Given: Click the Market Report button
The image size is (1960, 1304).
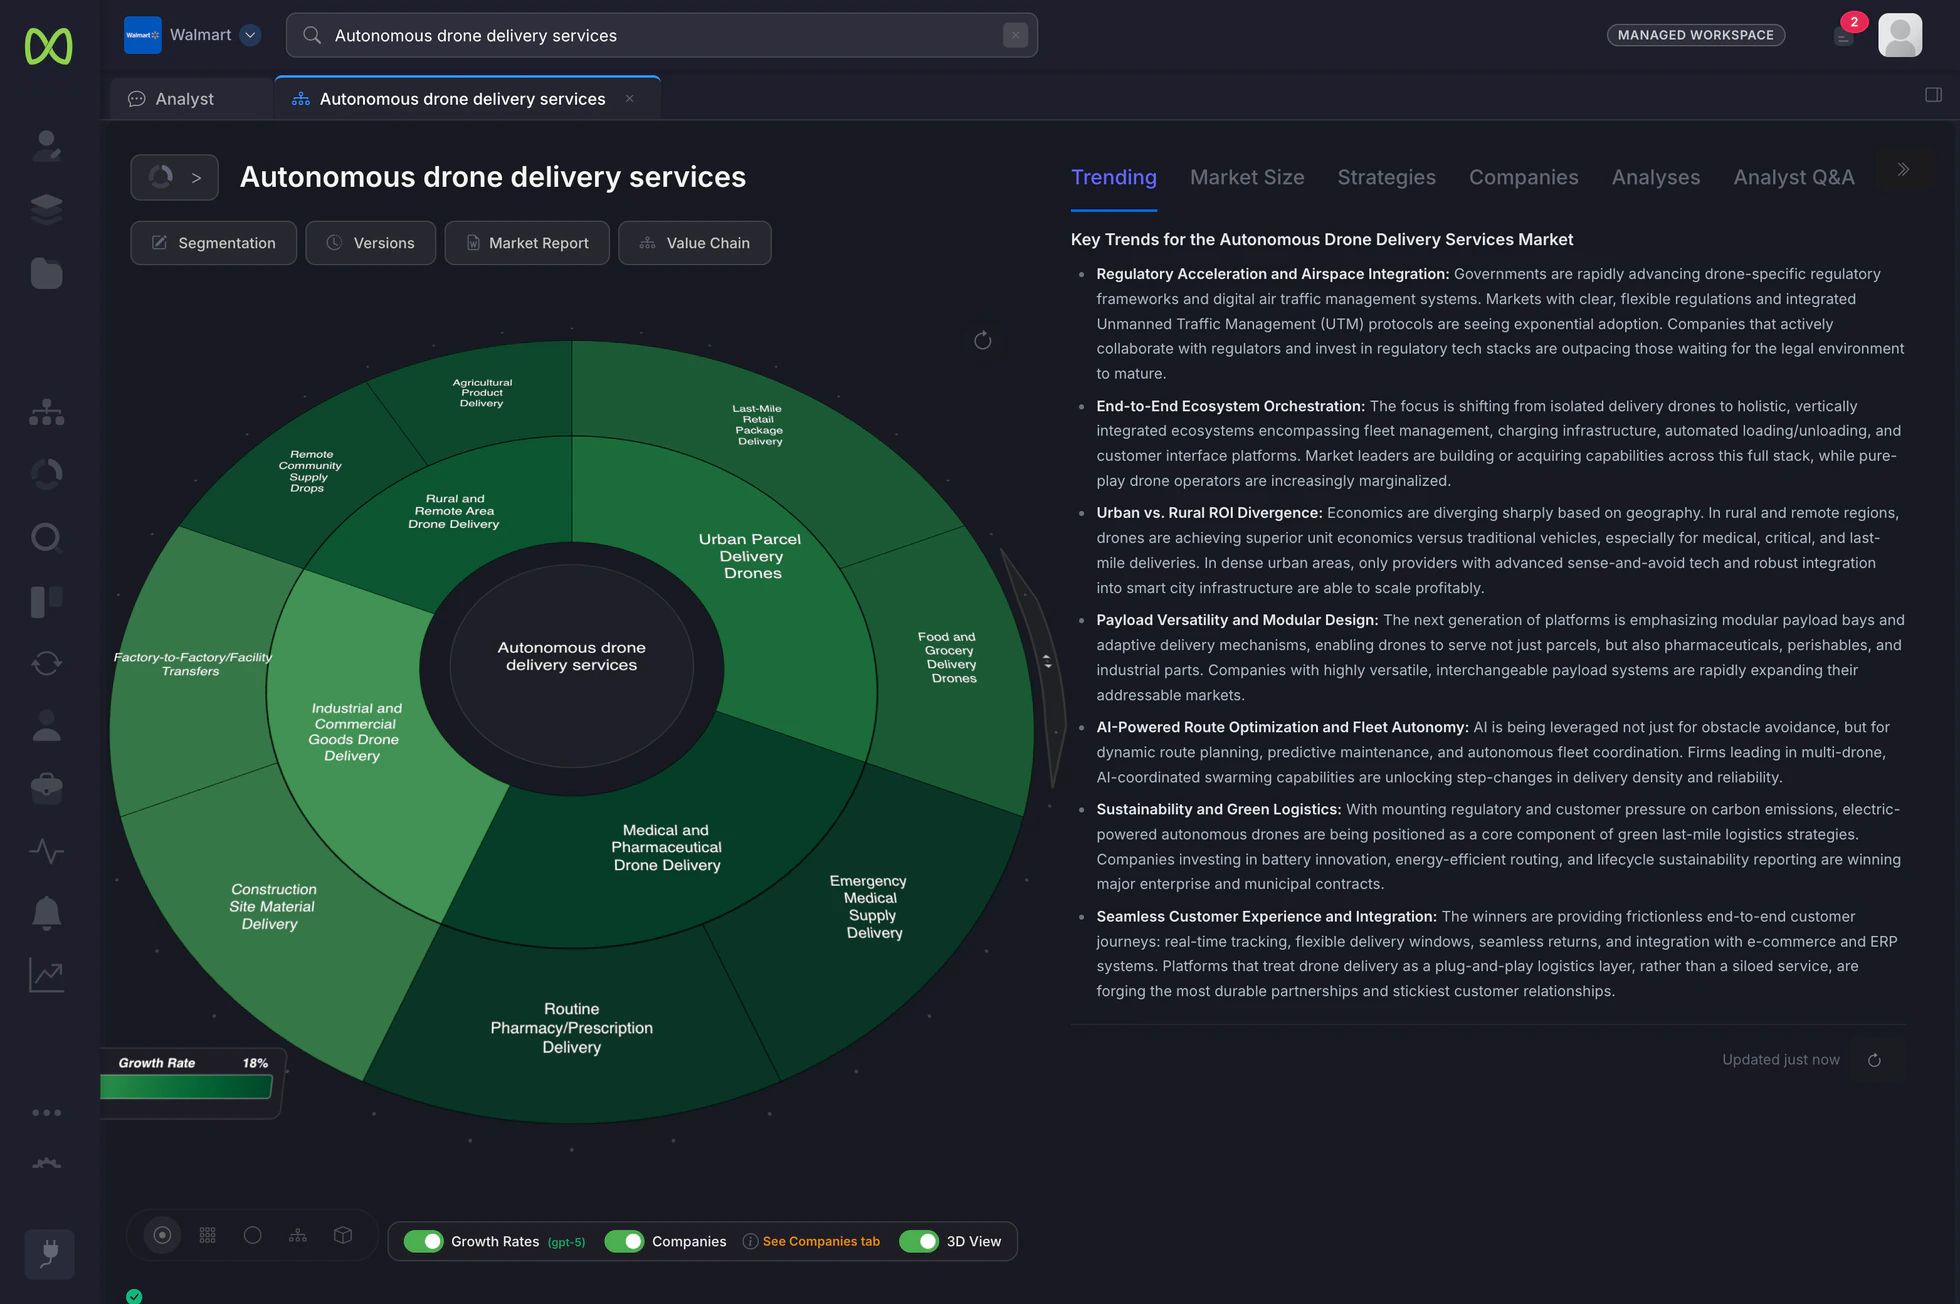Looking at the screenshot, I should (527, 243).
